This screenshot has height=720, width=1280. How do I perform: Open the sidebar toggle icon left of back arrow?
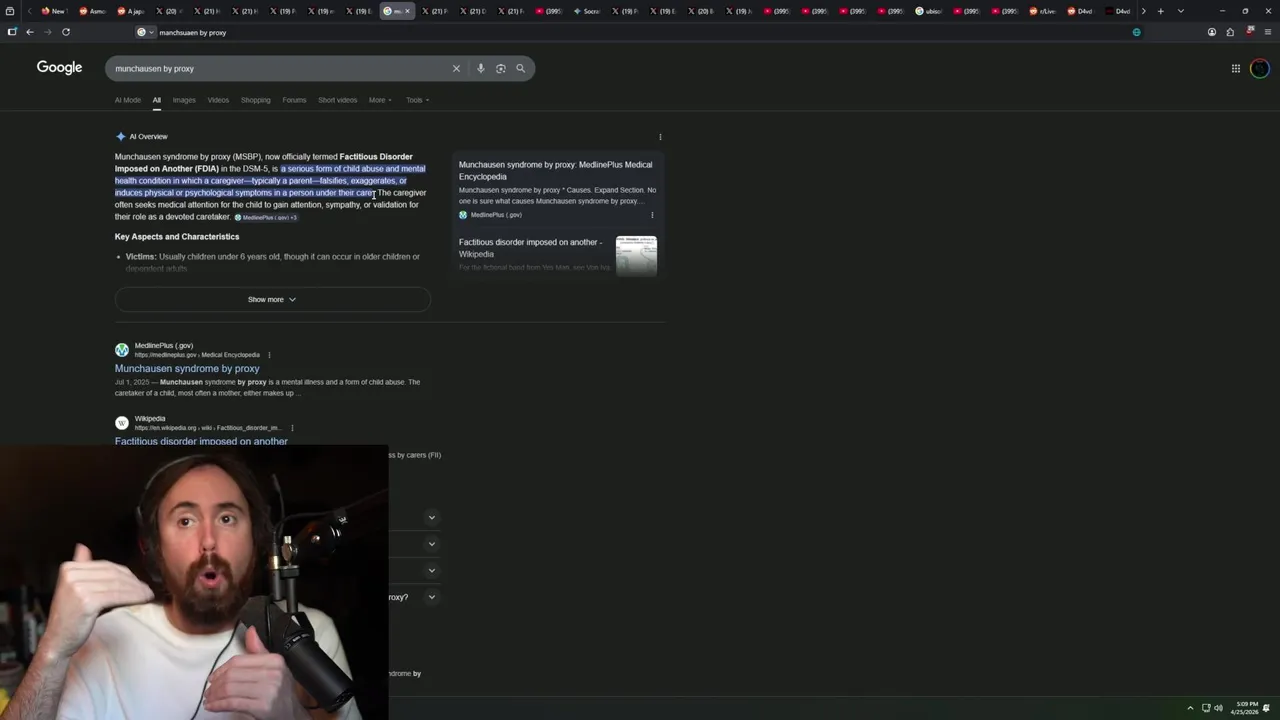pos(12,32)
